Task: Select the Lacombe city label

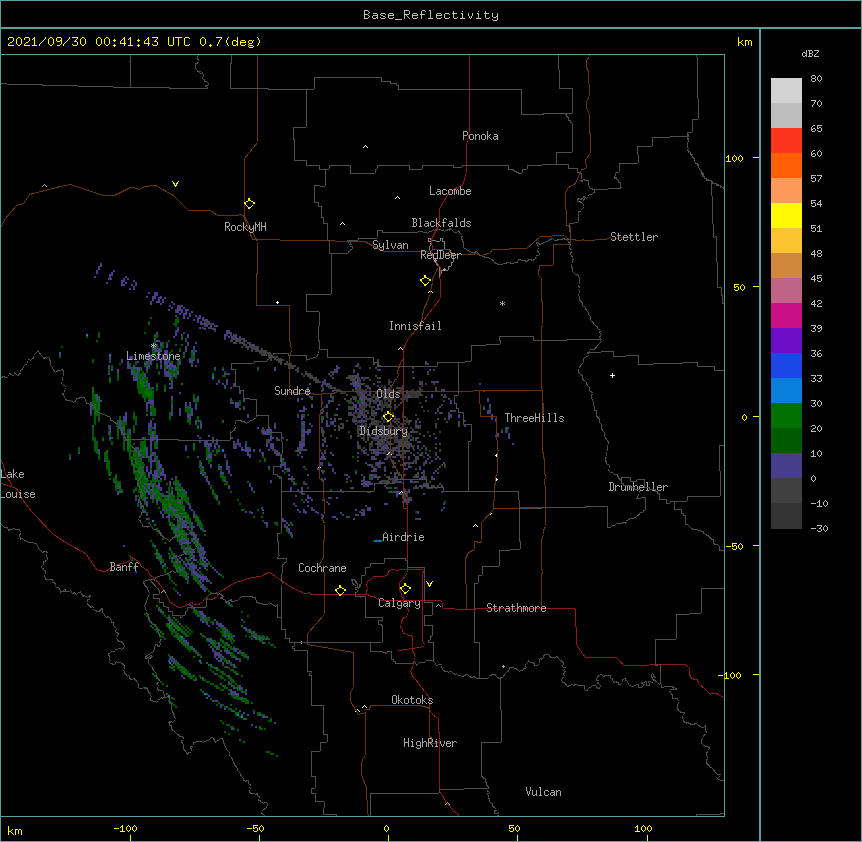Action: [x=450, y=191]
